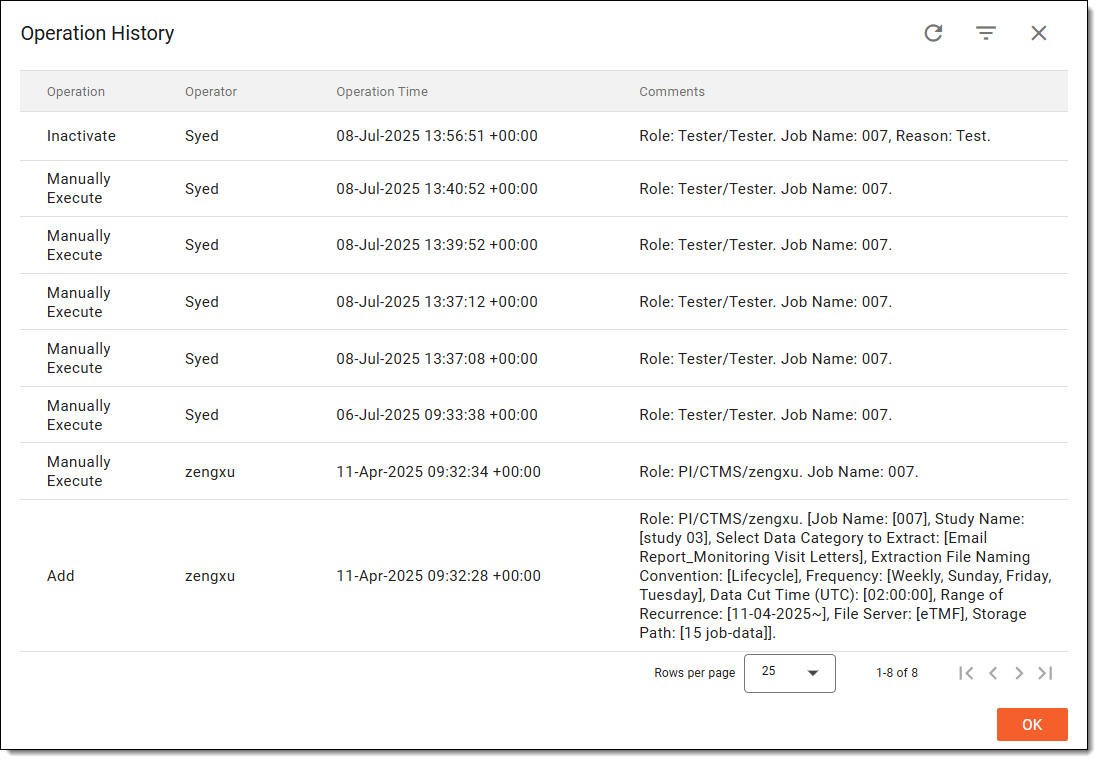Screen dimensions: 1100x762
Task: Click the Comments column header
Action: (x=671, y=91)
